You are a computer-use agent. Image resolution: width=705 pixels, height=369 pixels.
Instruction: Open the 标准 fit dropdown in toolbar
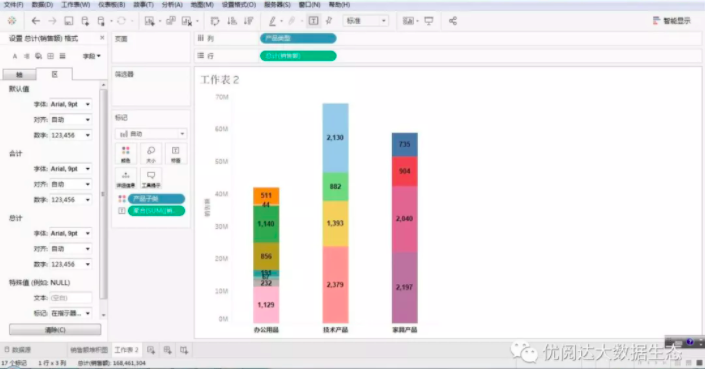click(x=365, y=21)
